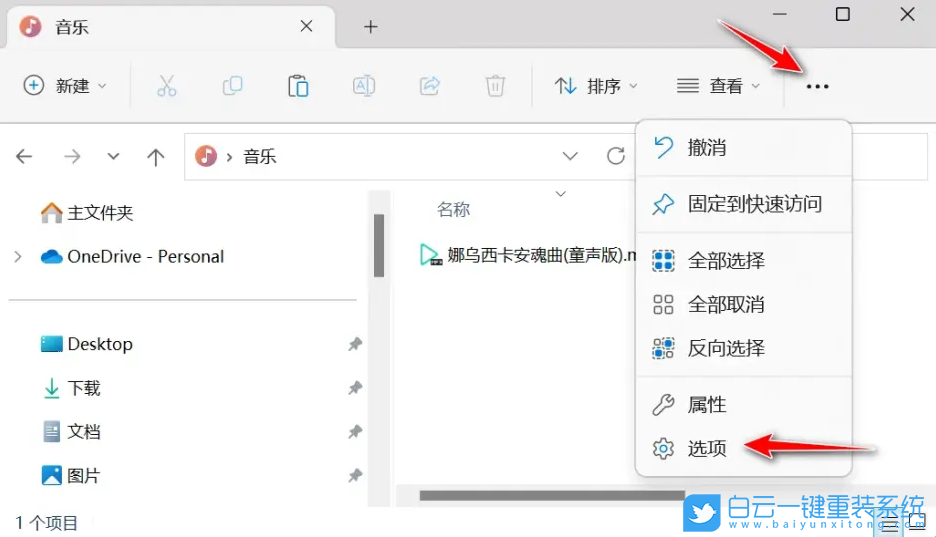
Task: Go back with the left arrow
Action: pos(24,157)
